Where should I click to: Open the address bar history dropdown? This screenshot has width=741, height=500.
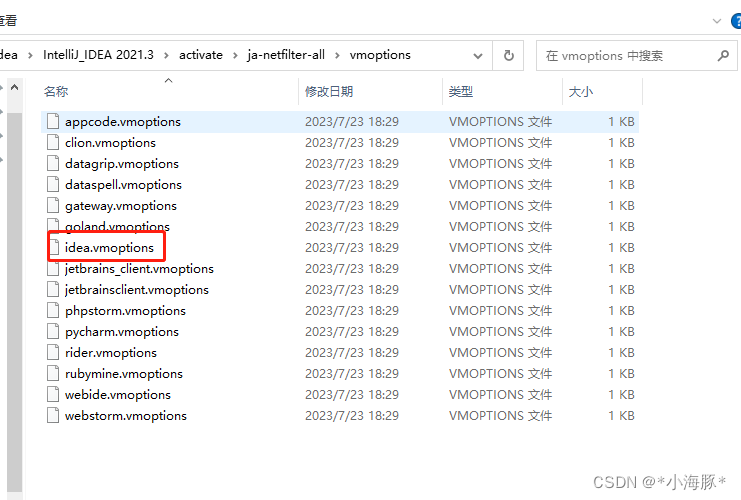(x=478, y=56)
